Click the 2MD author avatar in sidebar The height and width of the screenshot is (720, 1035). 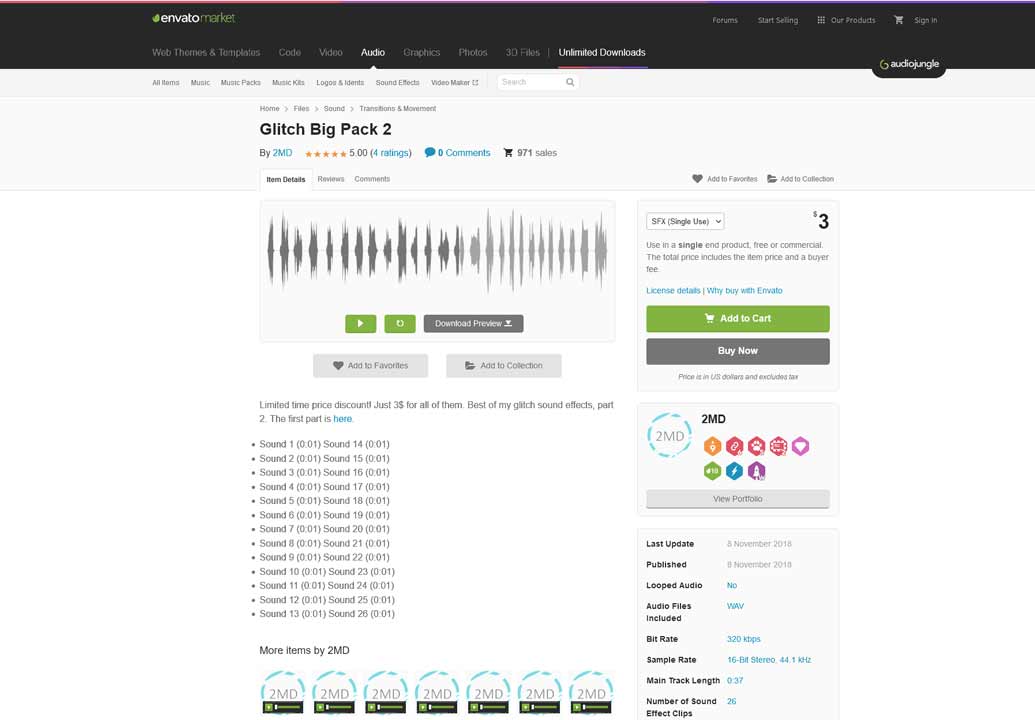(x=669, y=436)
